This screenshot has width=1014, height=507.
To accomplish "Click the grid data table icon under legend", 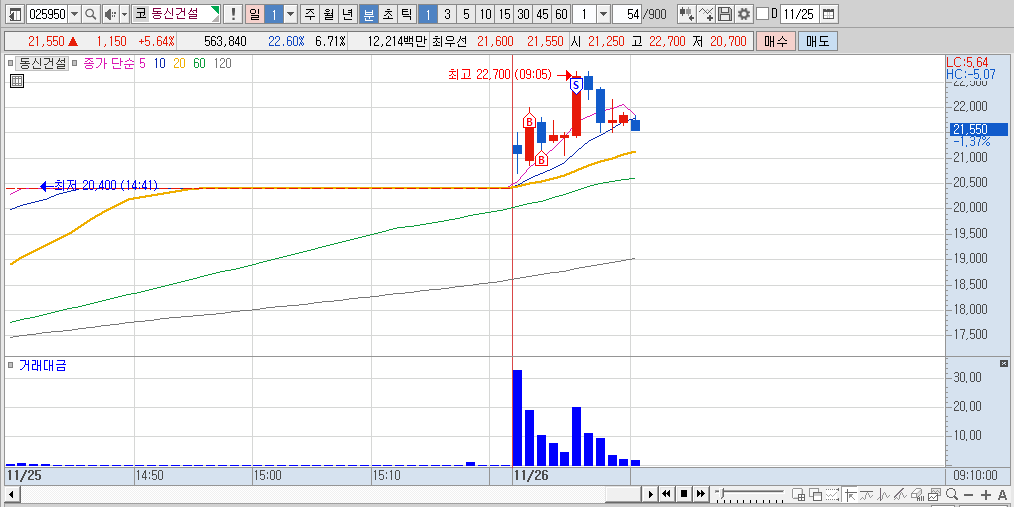I will click(17, 81).
